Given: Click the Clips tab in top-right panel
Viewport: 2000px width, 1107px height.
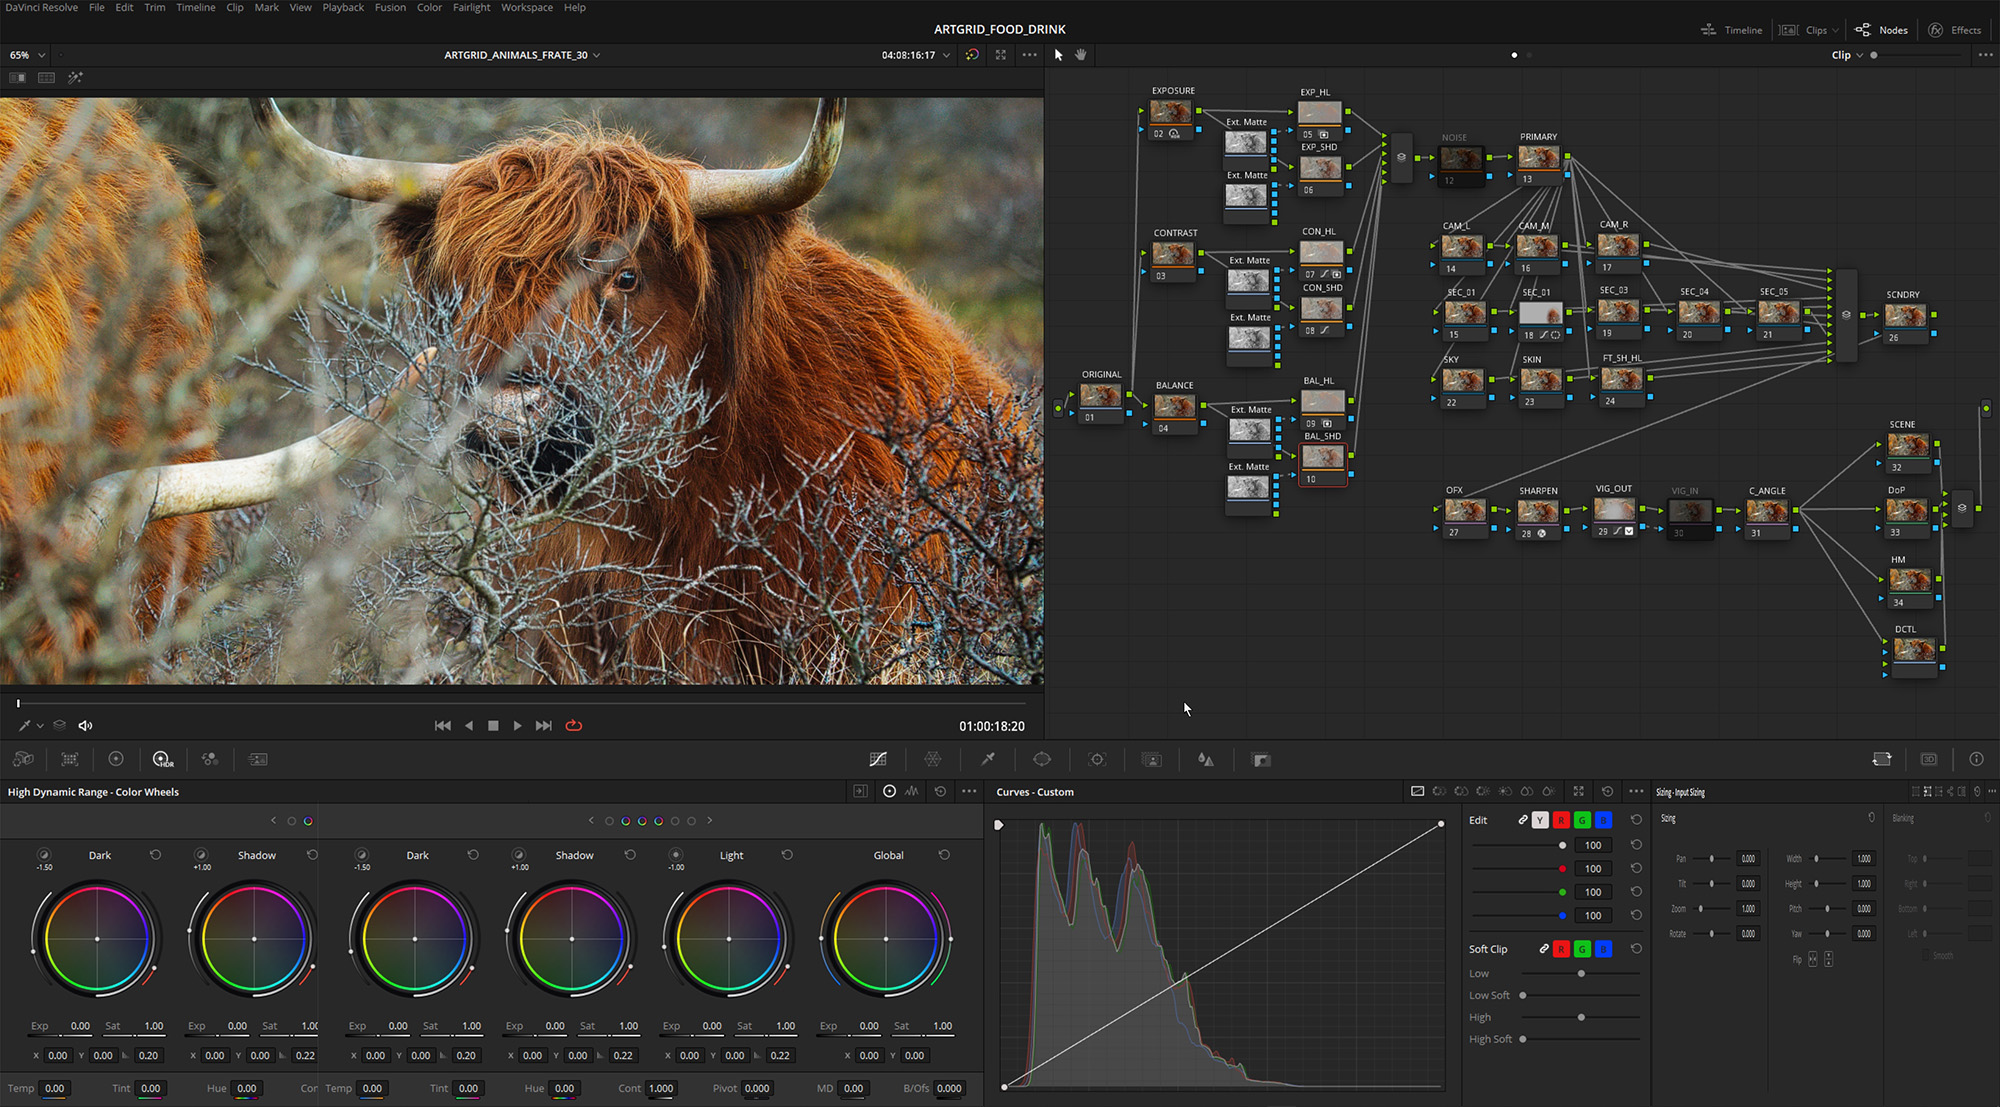Looking at the screenshot, I should 1817,29.
